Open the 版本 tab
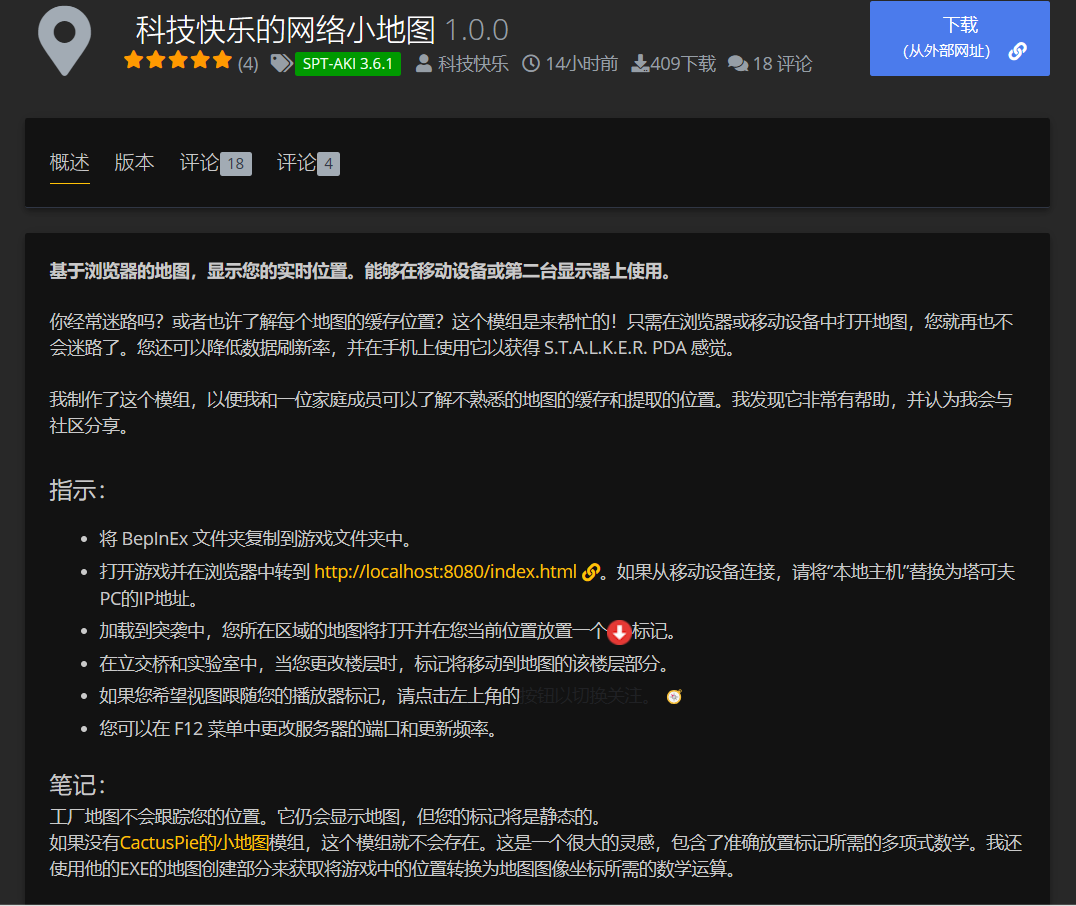 (x=134, y=163)
